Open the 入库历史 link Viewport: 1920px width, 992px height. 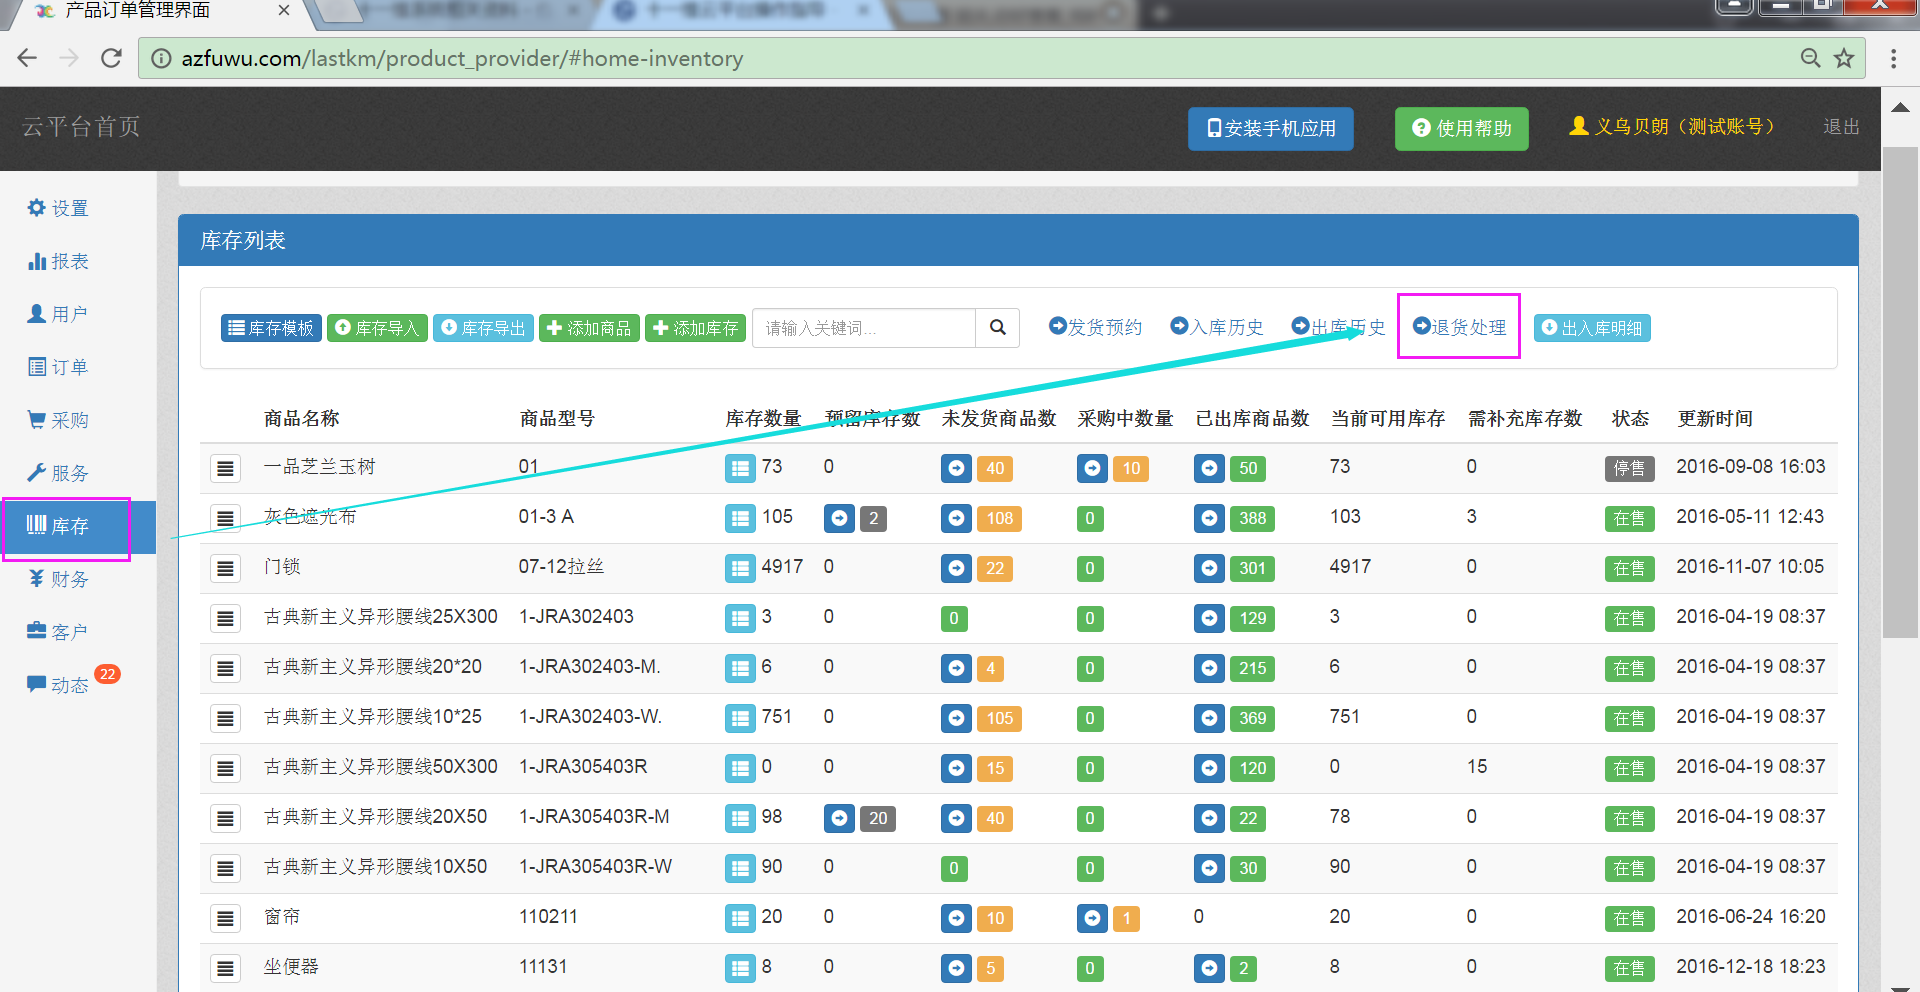click(x=1217, y=327)
